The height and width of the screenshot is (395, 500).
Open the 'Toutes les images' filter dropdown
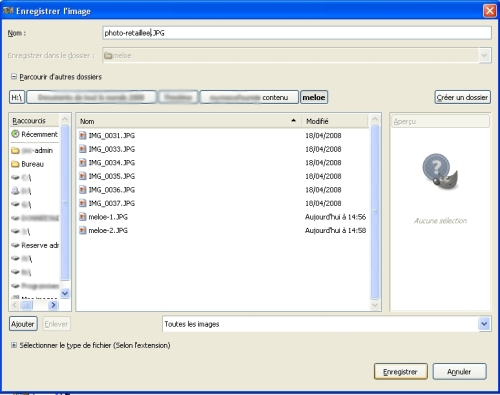pos(327,324)
